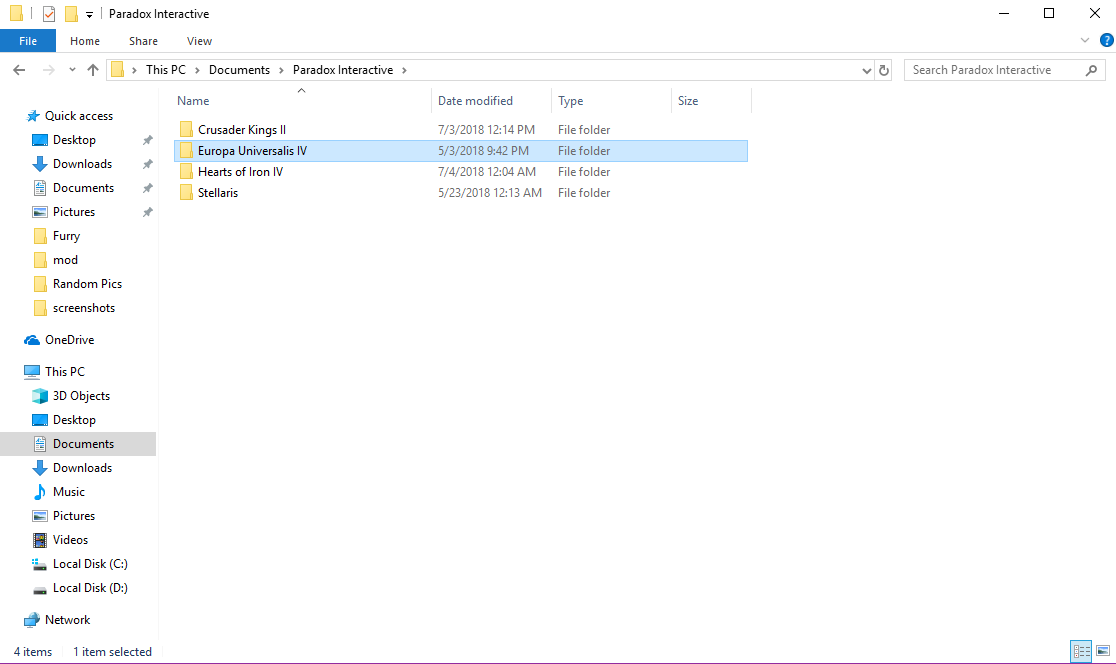Select the Hearts of Iron IV folder icon
Image resolution: width=1116 pixels, height=664 pixels.
point(186,172)
